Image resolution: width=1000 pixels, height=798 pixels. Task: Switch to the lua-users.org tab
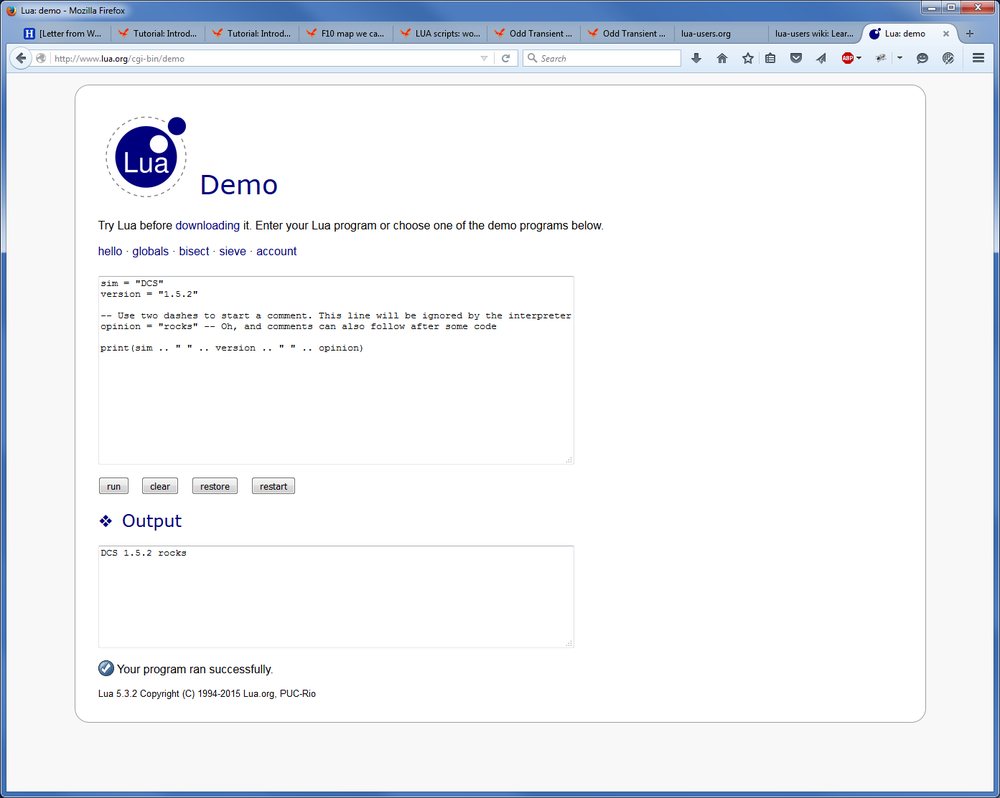tap(721, 33)
